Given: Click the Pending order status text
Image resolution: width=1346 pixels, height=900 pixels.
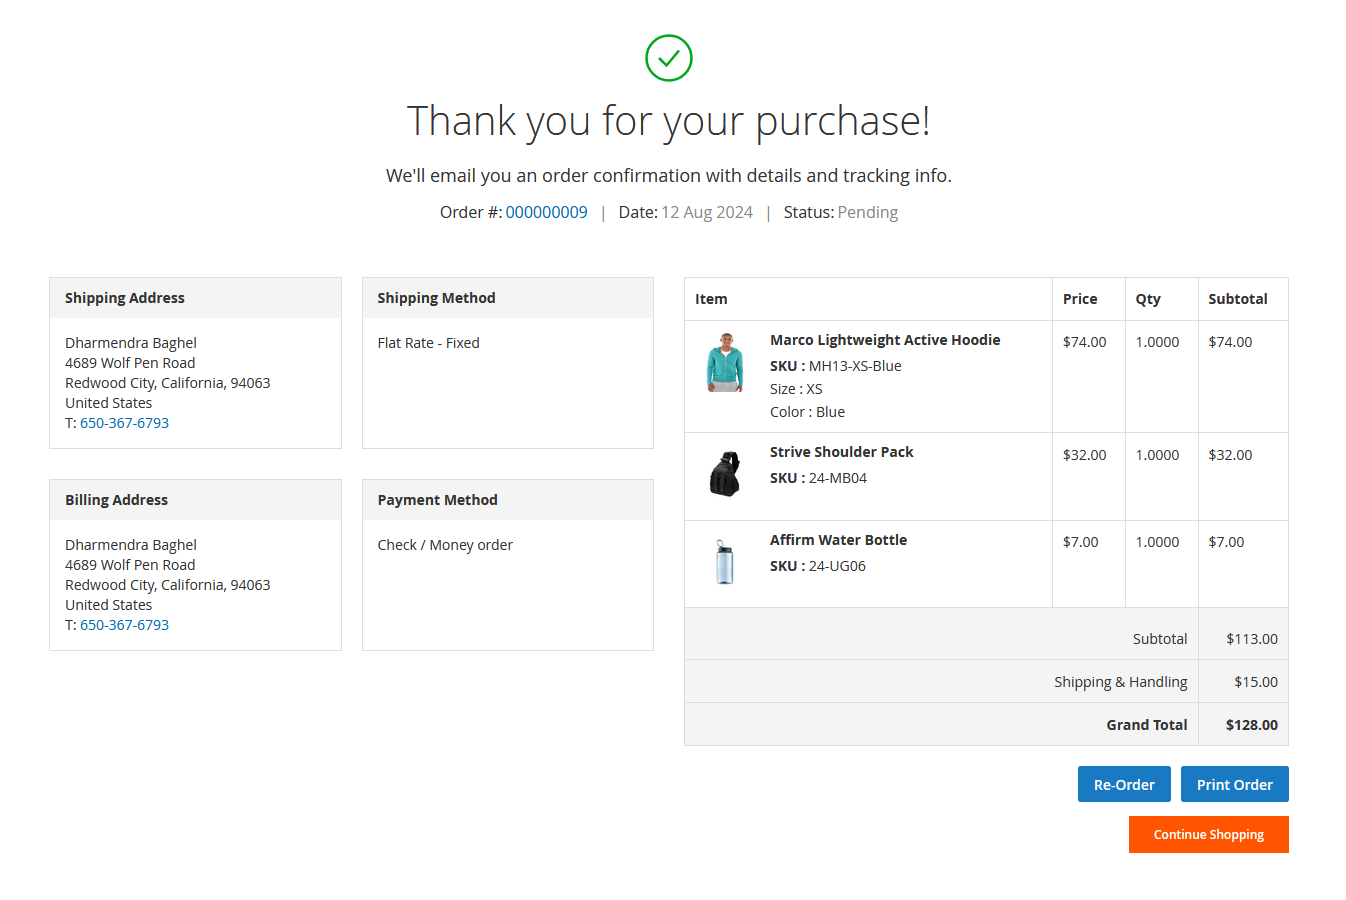Looking at the screenshot, I should pyautogui.click(x=867, y=212).
